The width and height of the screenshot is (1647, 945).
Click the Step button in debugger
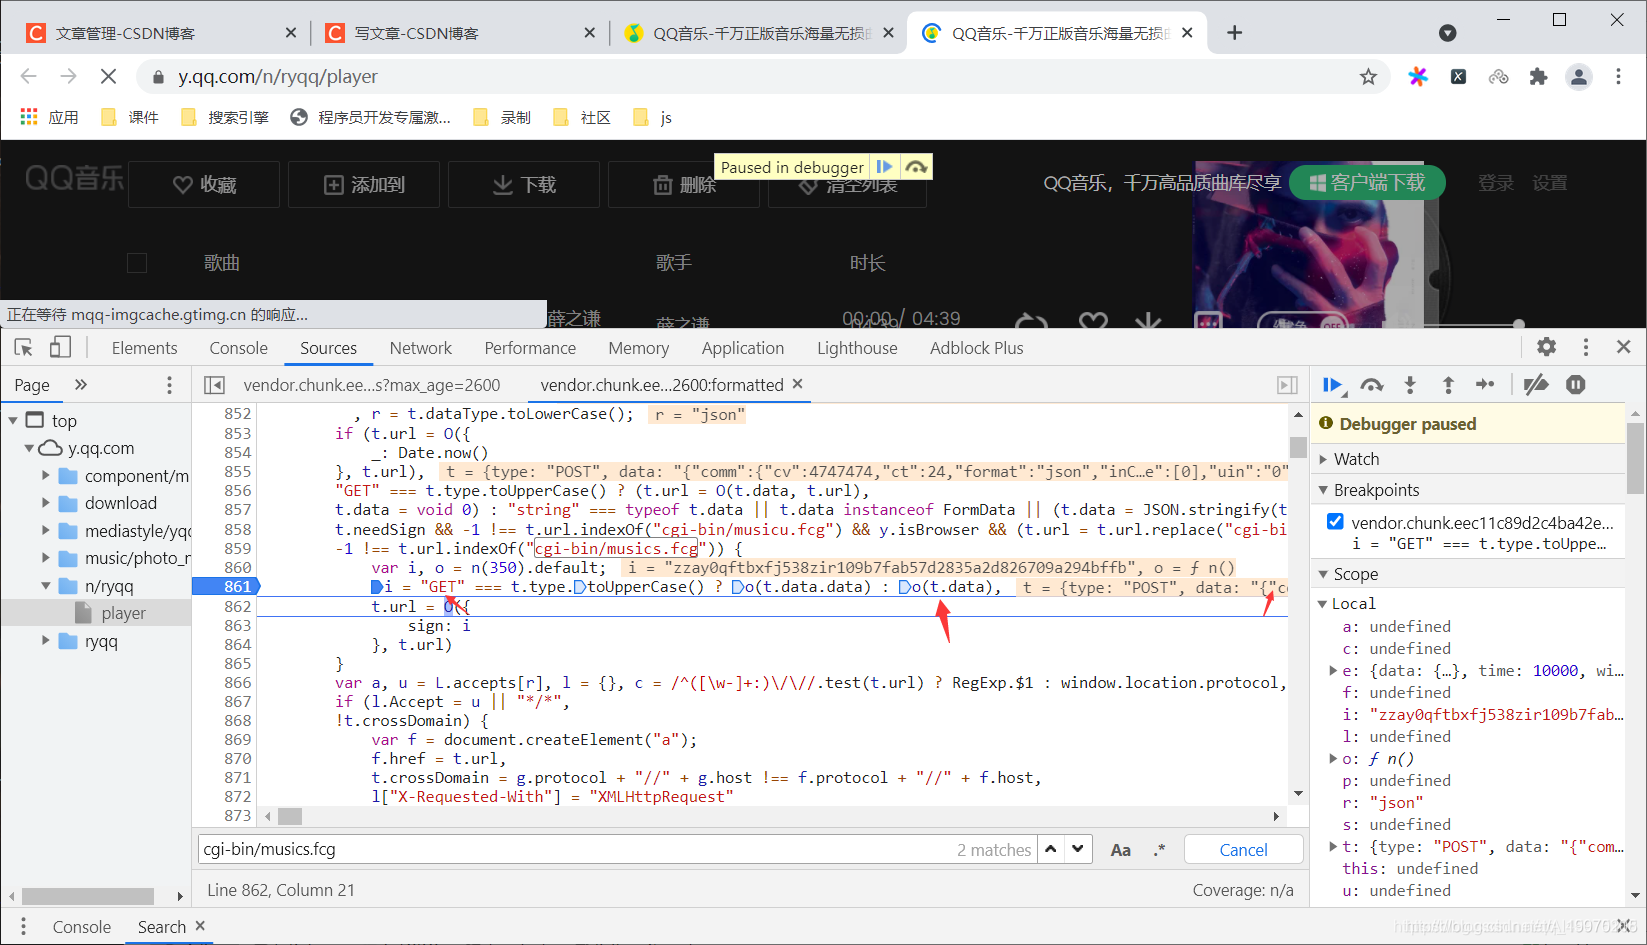pyautogui.click(x=1485, y=385)
